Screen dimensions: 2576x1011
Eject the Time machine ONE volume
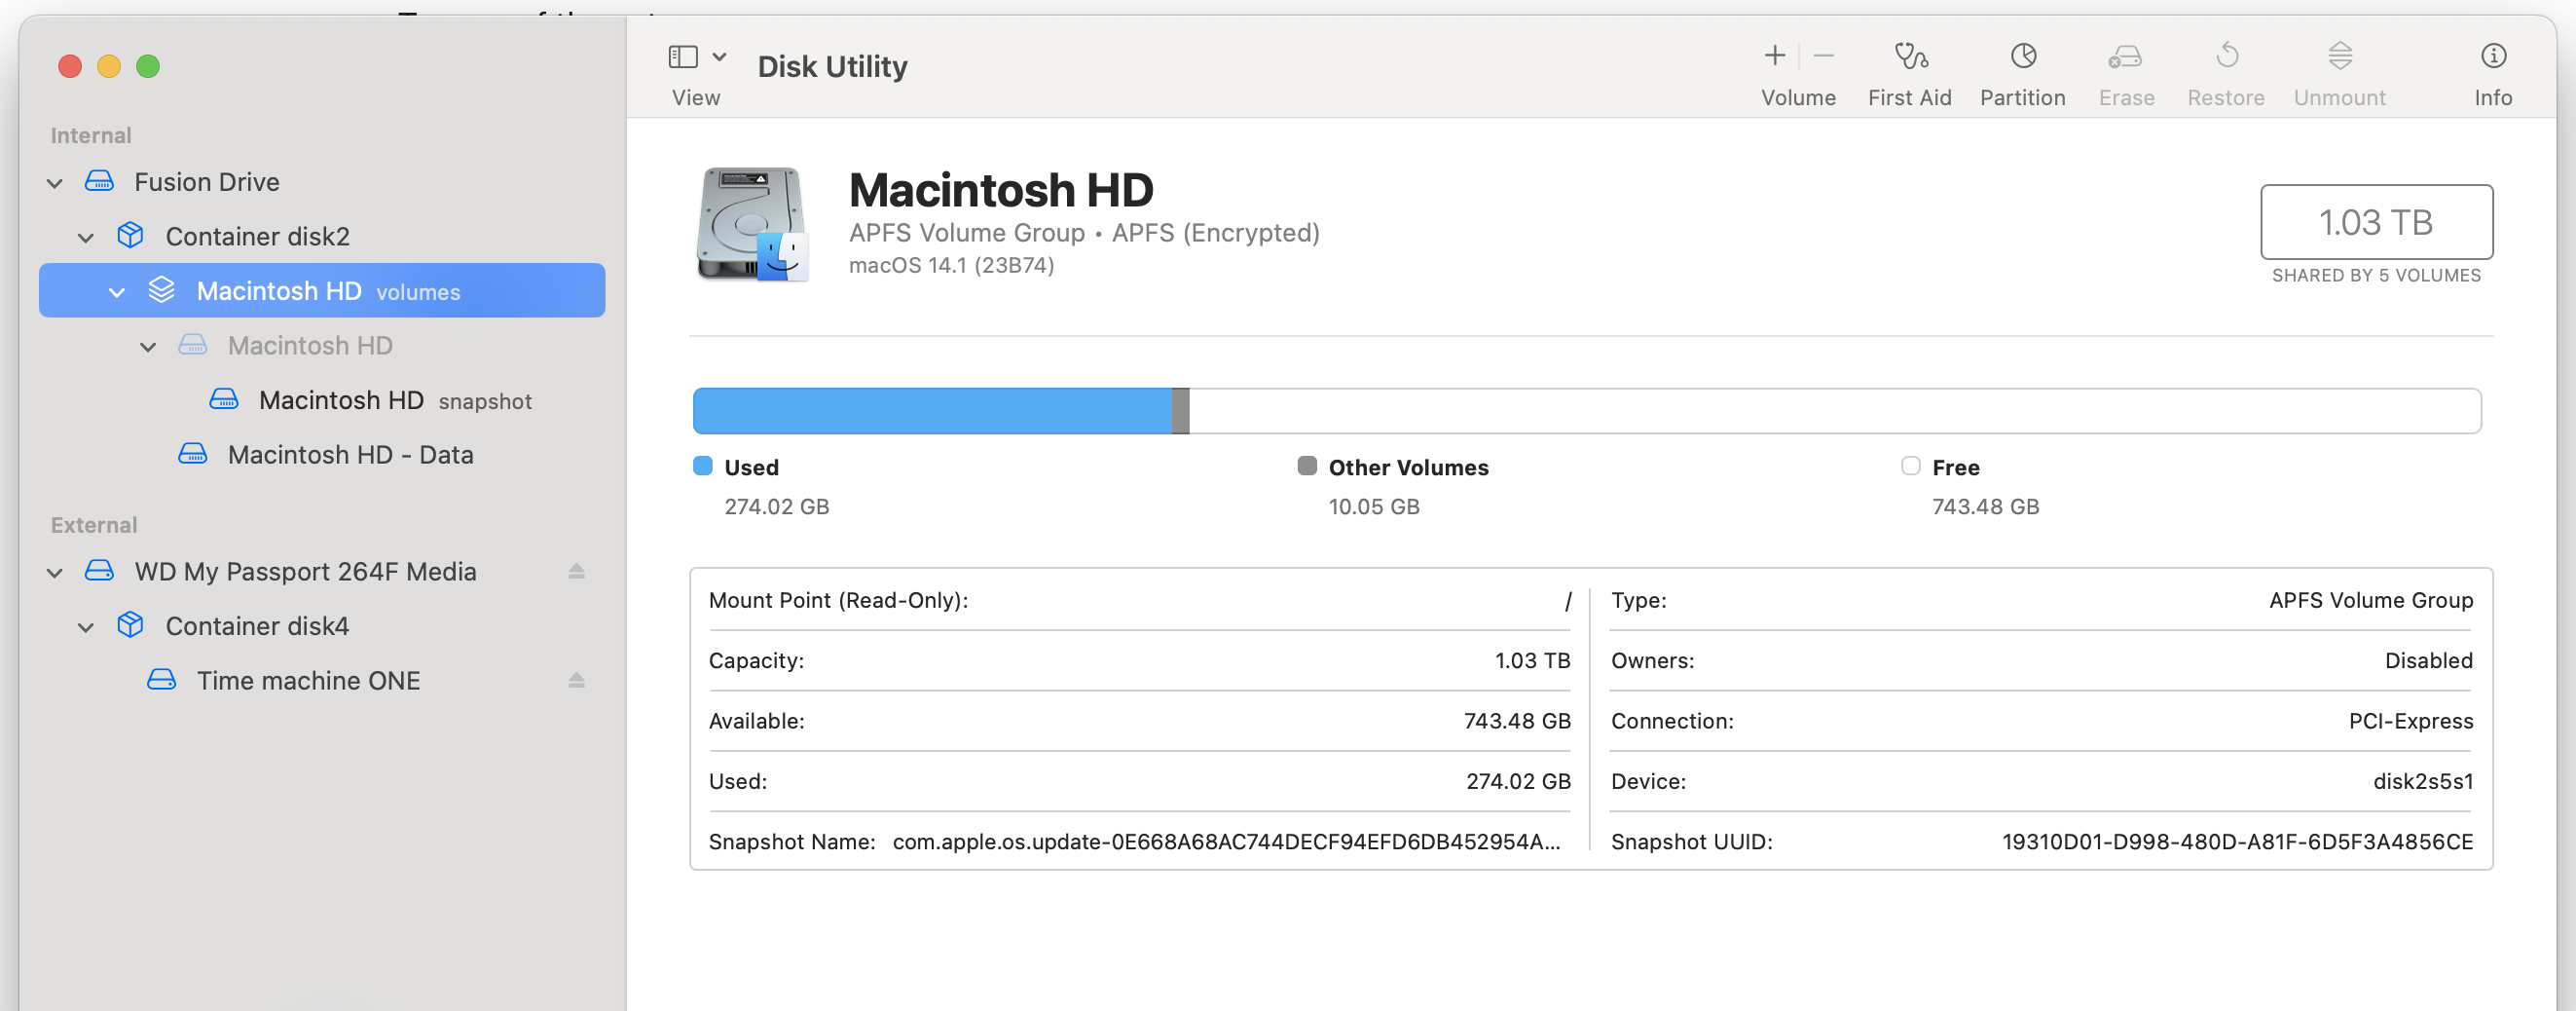(576, 680)
